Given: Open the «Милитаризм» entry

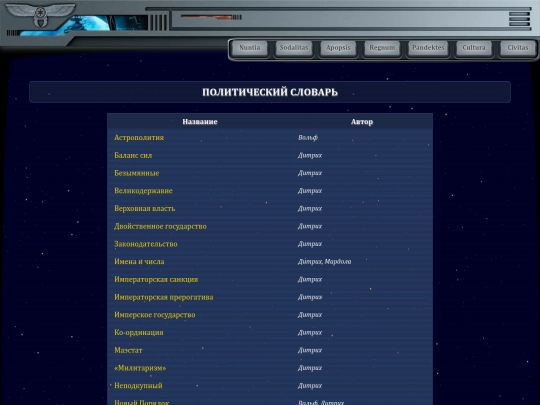Looking at the screenshot, I should [140, 368].
